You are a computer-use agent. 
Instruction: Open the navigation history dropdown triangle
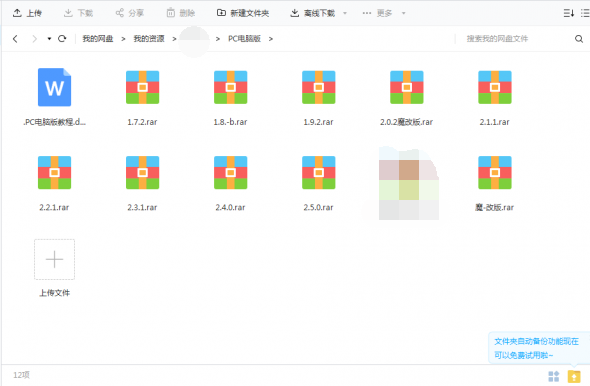click(x=49, y=39)
